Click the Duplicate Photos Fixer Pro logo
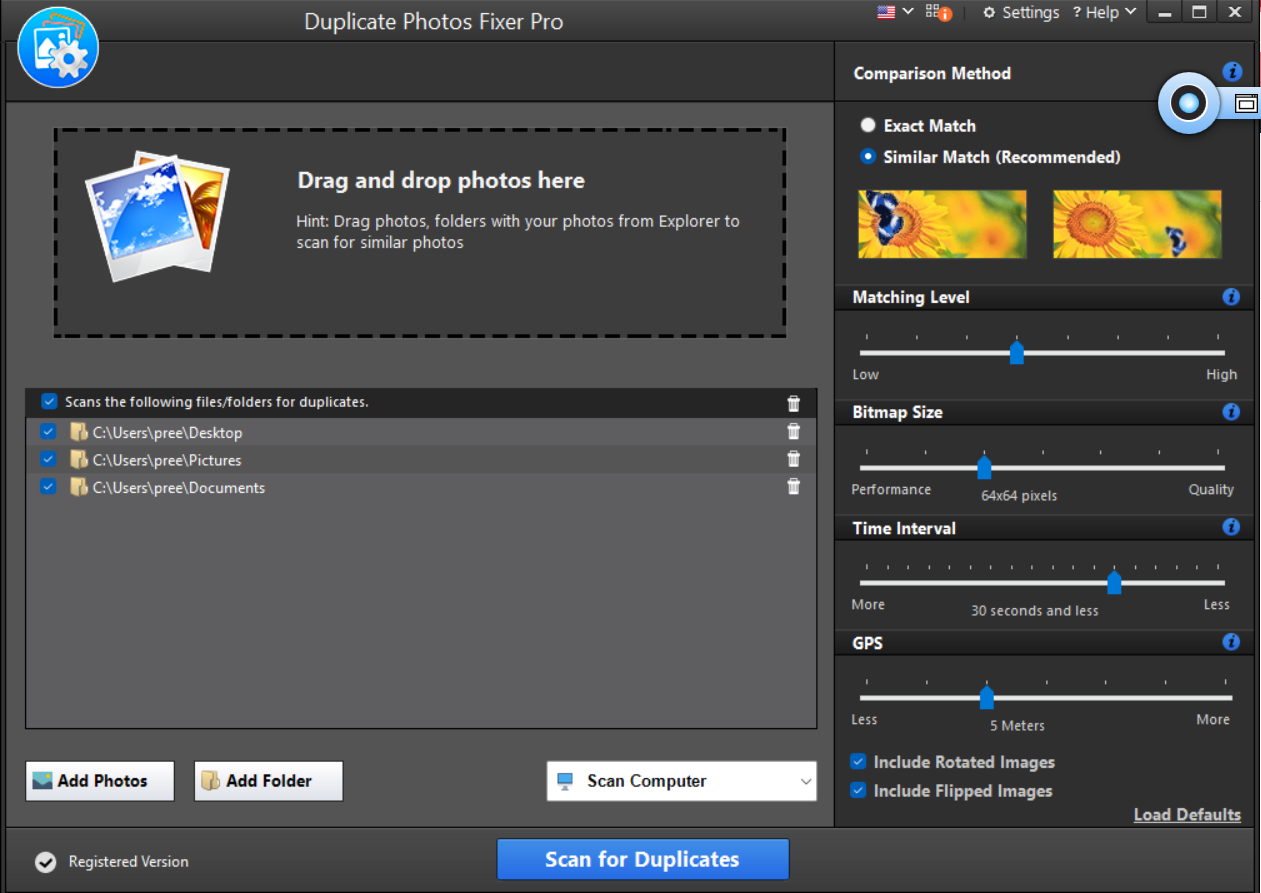The width and height of the screenshot is (1261, 893). [57, 46]
